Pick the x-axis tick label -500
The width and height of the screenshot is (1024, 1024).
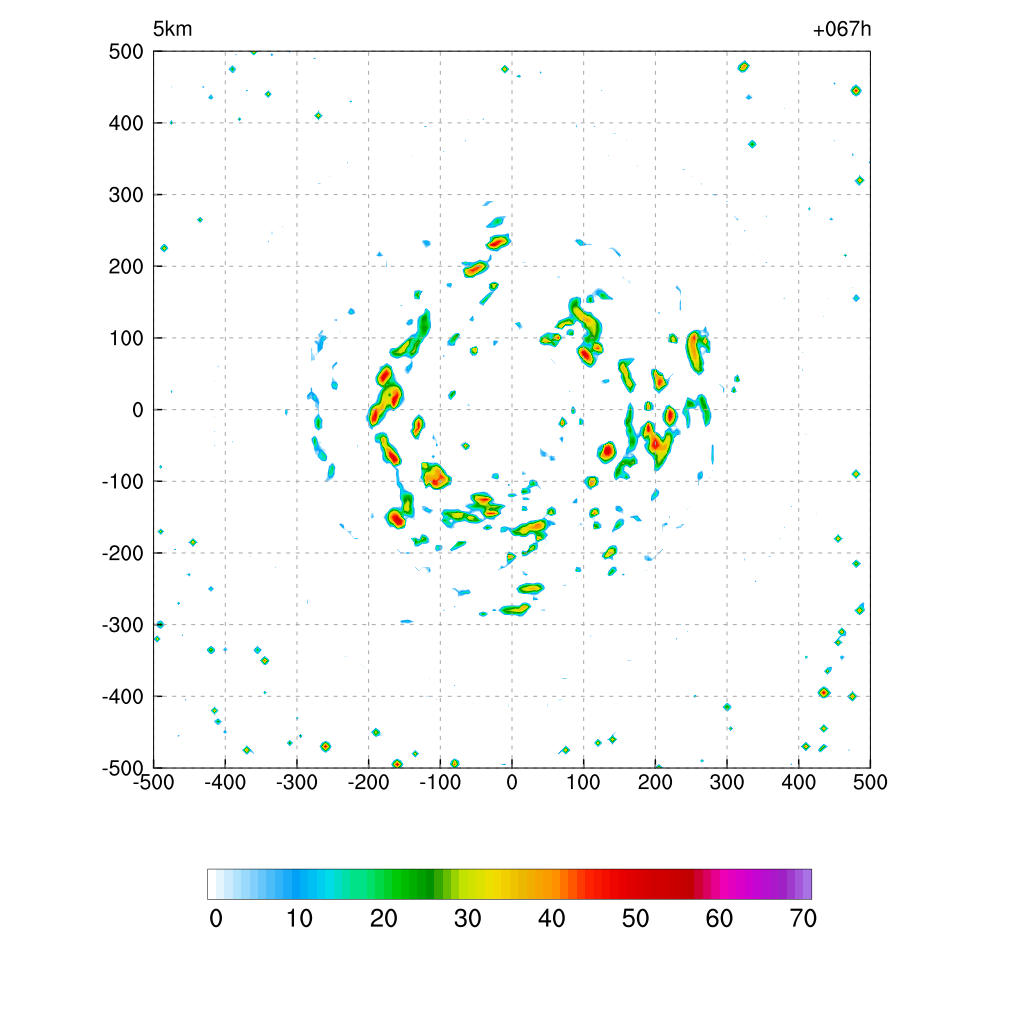coord(153,782)
